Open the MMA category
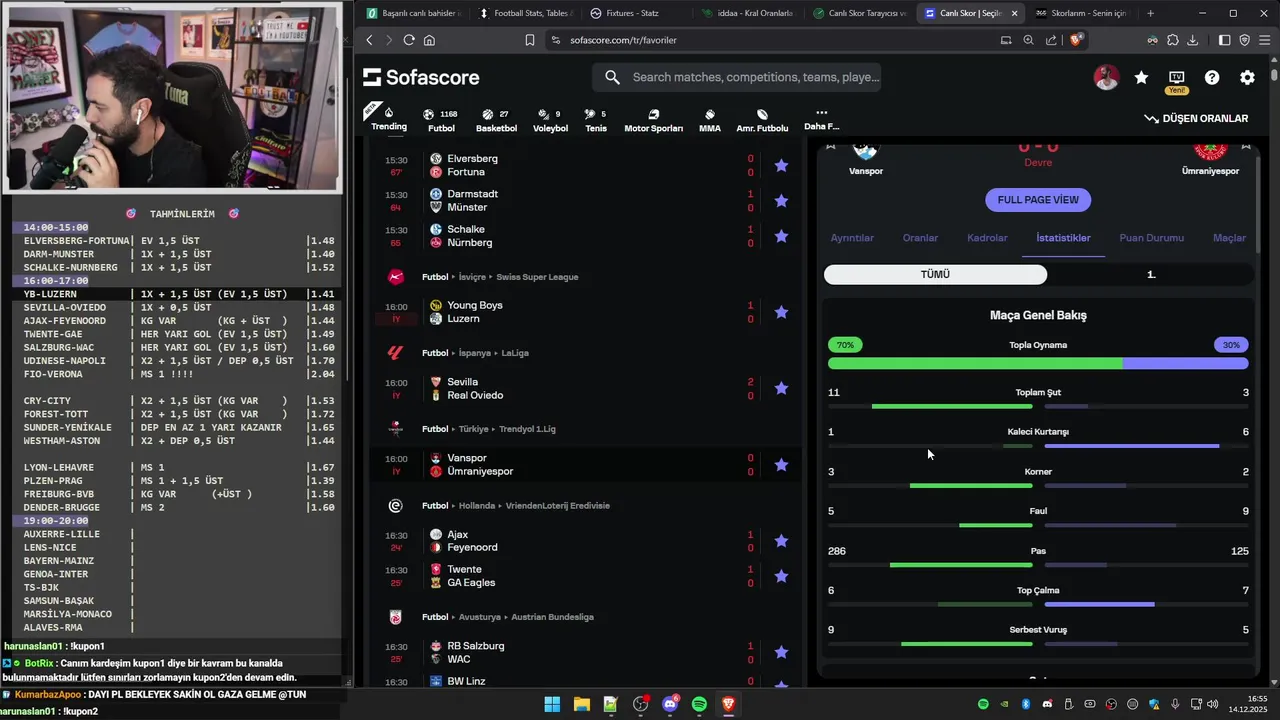1280x720 pixels. point(710,120)
